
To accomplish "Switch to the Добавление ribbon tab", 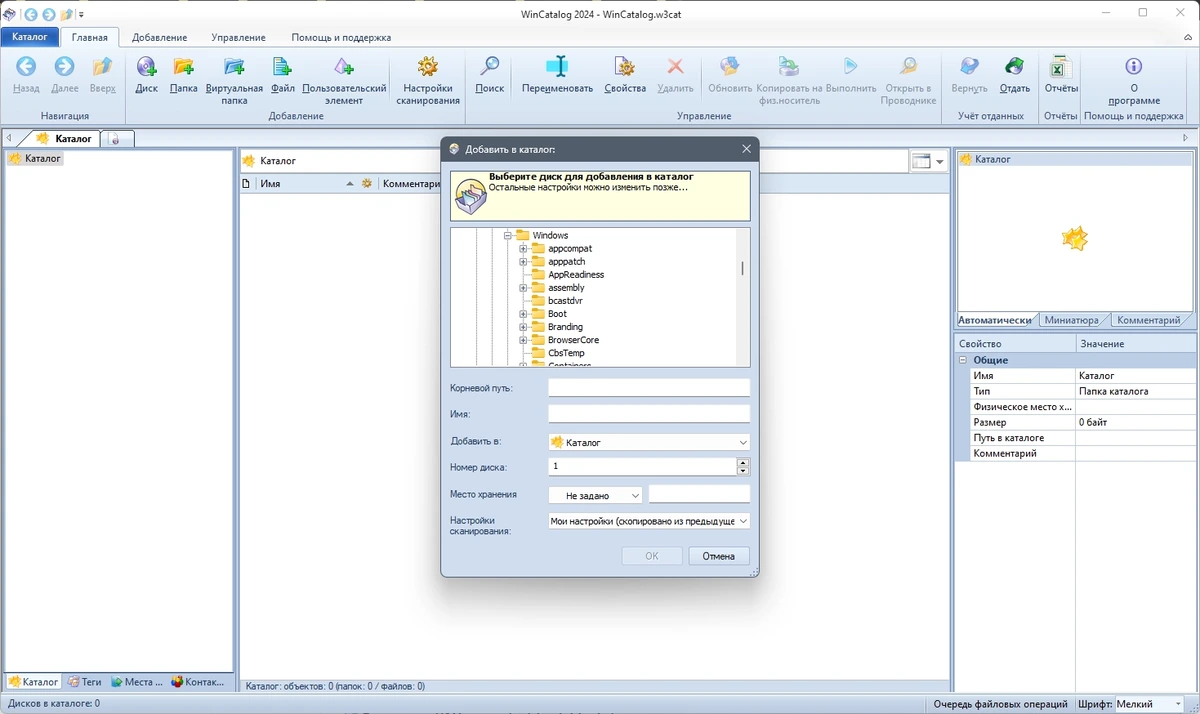I will coord(159,37).
